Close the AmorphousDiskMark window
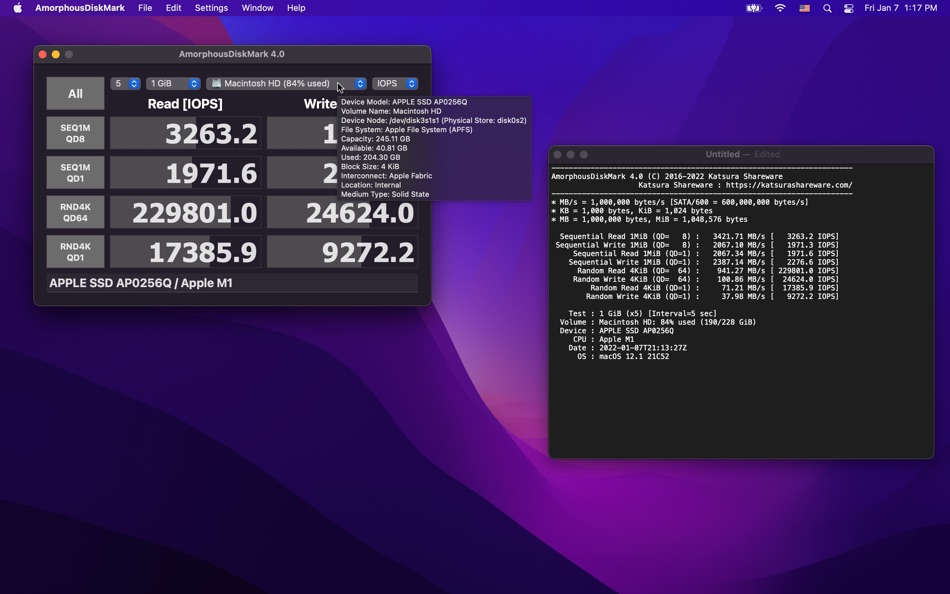Screen dimensions: 950x594 [x=42, y=55]
